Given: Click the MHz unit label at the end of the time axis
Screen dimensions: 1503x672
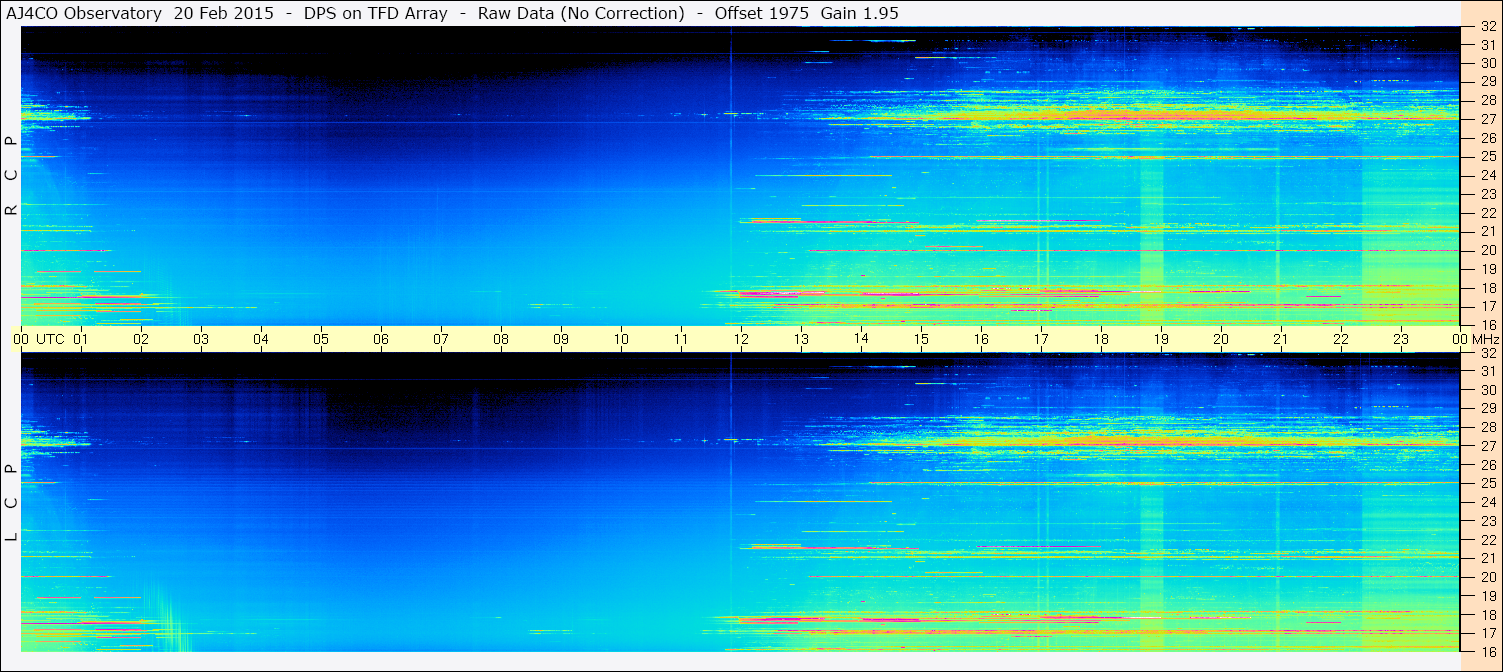Looking at the screenshot, I should (x=1486, y=339).
